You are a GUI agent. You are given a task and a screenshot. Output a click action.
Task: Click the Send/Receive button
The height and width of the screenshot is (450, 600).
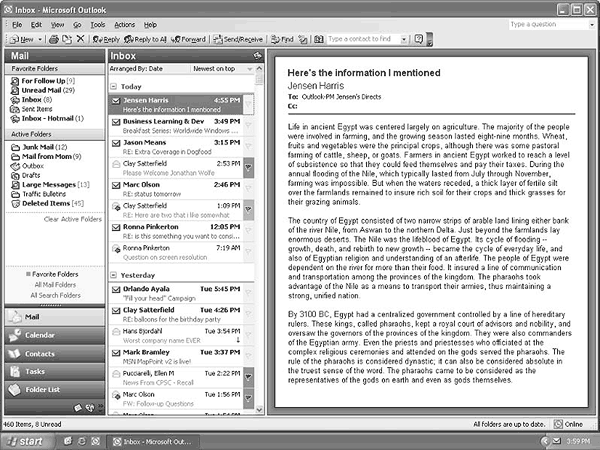(x=238, y=39)
